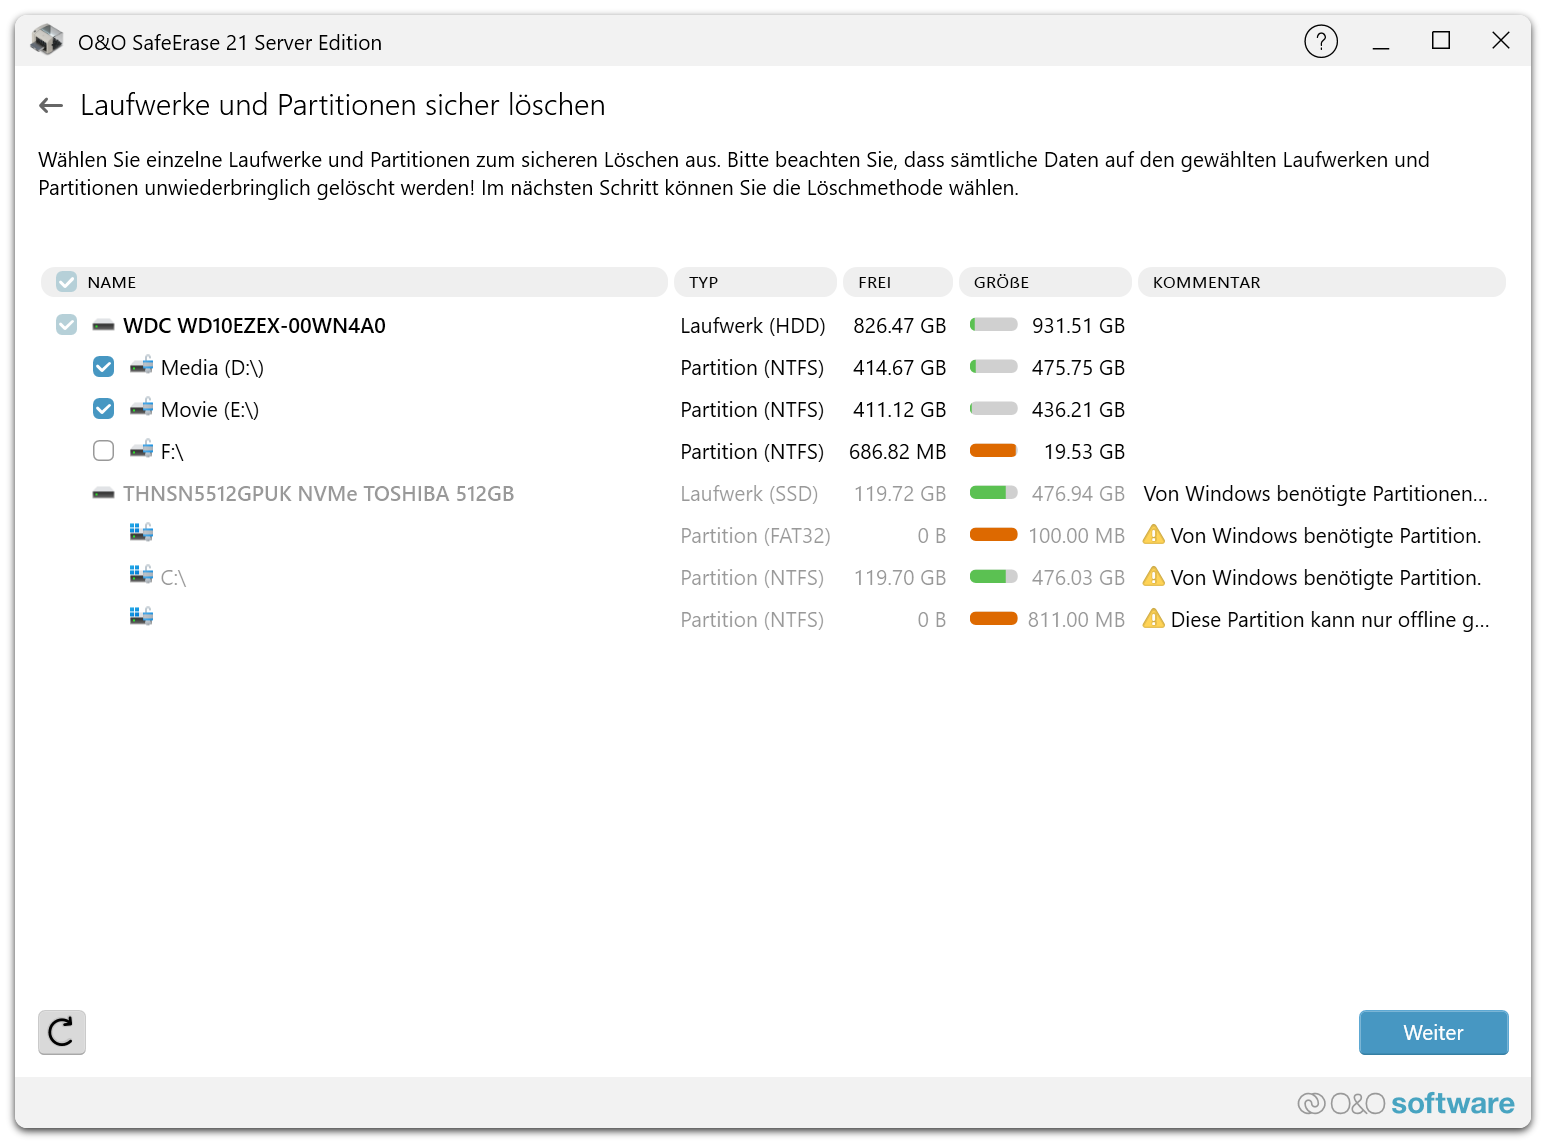The width and height of the screenshot is (1546, 1143).
Task: Click the warning icon on the C:\ row
Action: 1154,577
